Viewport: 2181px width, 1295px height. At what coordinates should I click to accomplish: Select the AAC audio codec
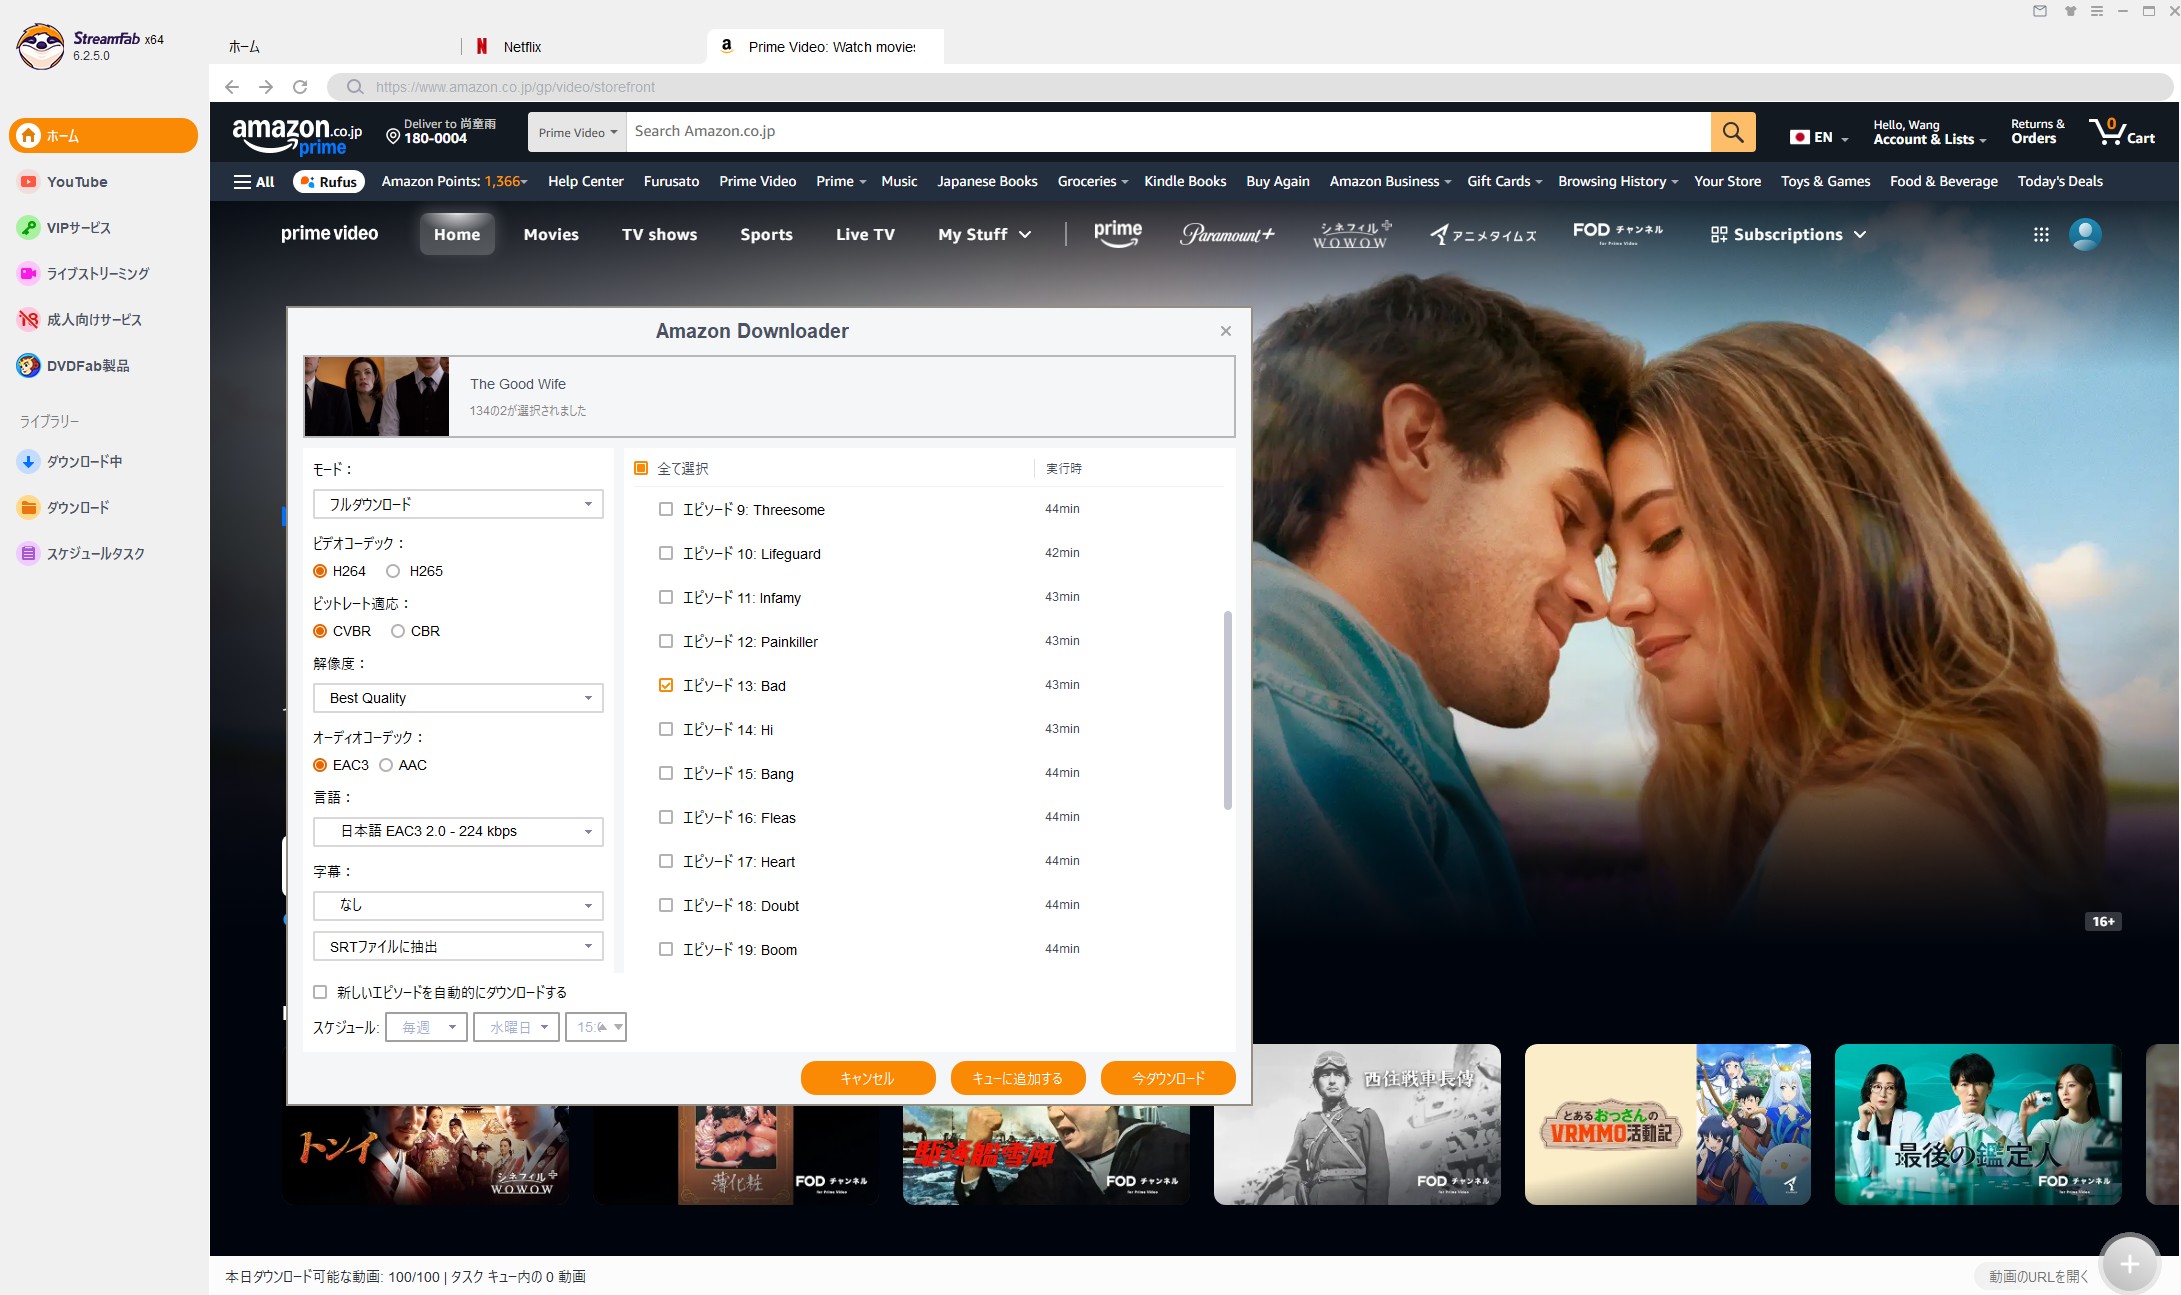pyautogui.click(x=386, y=765)
